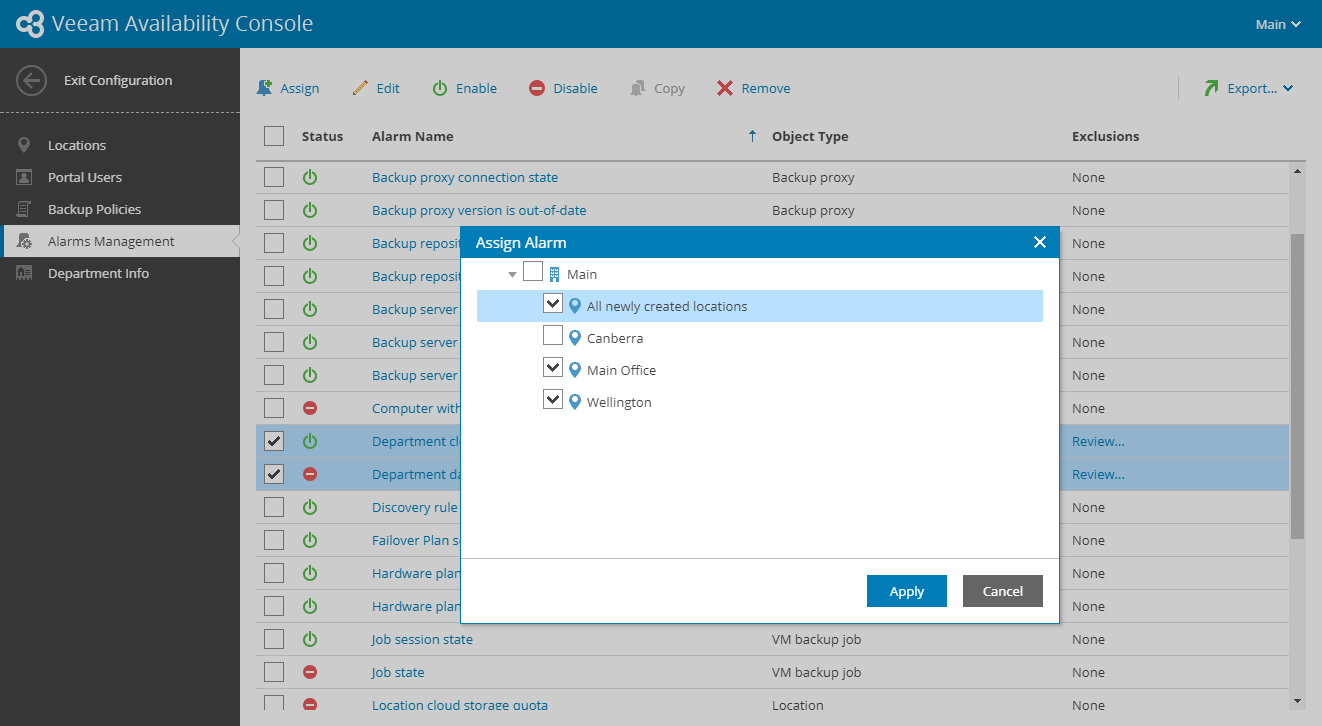
Task: Check the Backup proxy connection state row checkbox
Action: click(274, 177)
